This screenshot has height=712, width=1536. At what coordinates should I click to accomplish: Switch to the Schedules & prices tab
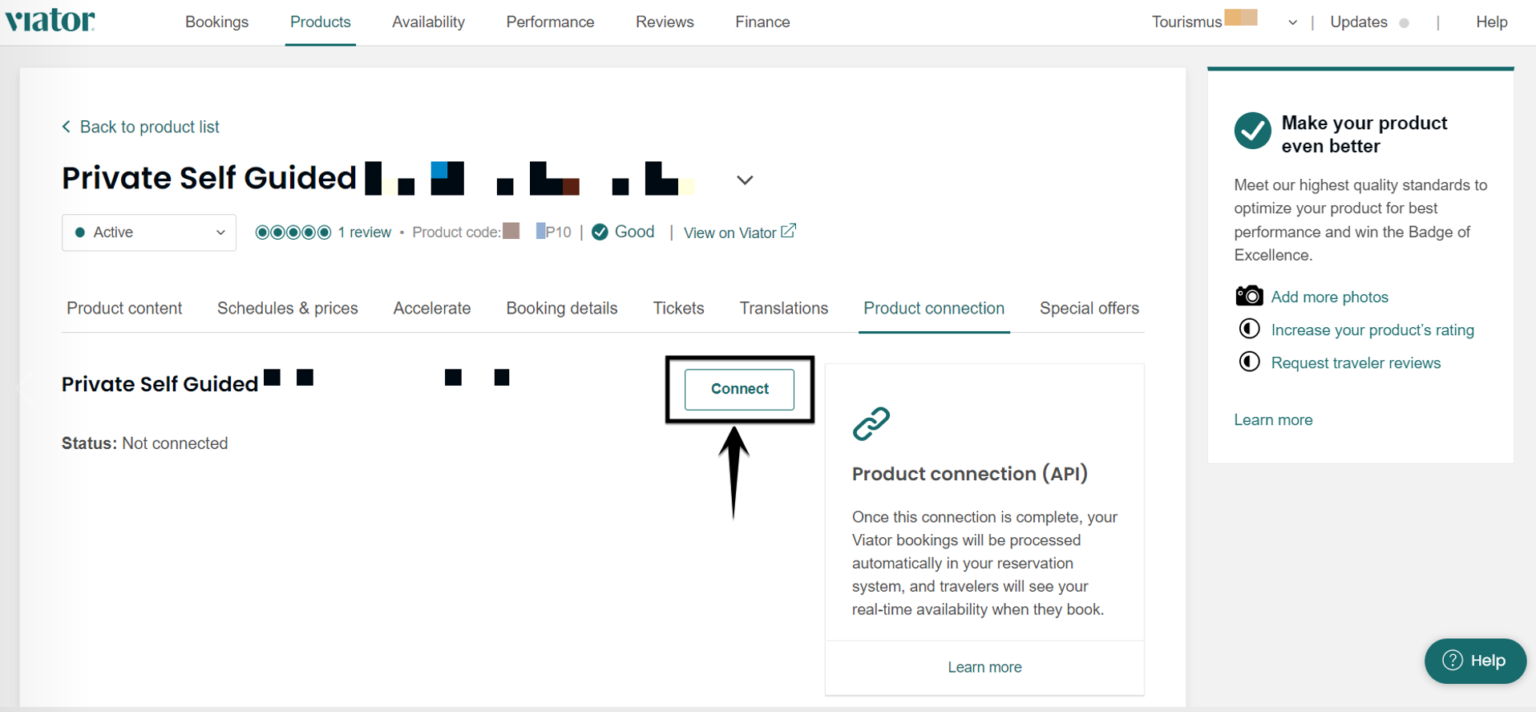coord(287,308)
